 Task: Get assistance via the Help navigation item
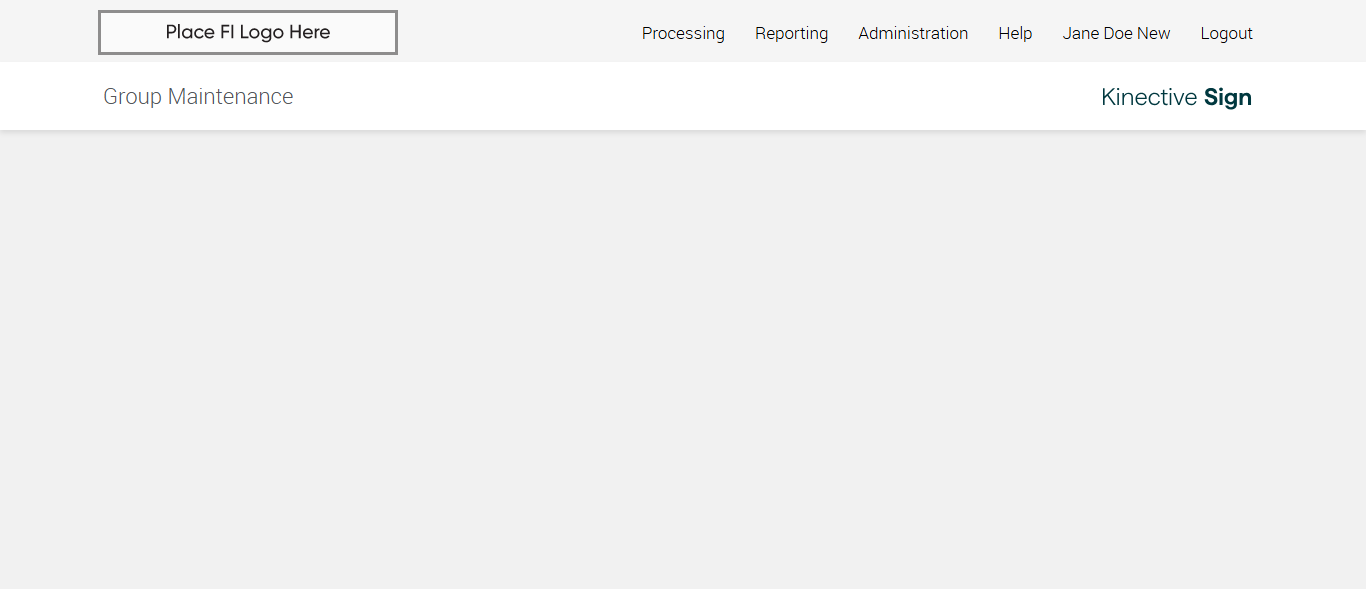tap(1015, 33)
